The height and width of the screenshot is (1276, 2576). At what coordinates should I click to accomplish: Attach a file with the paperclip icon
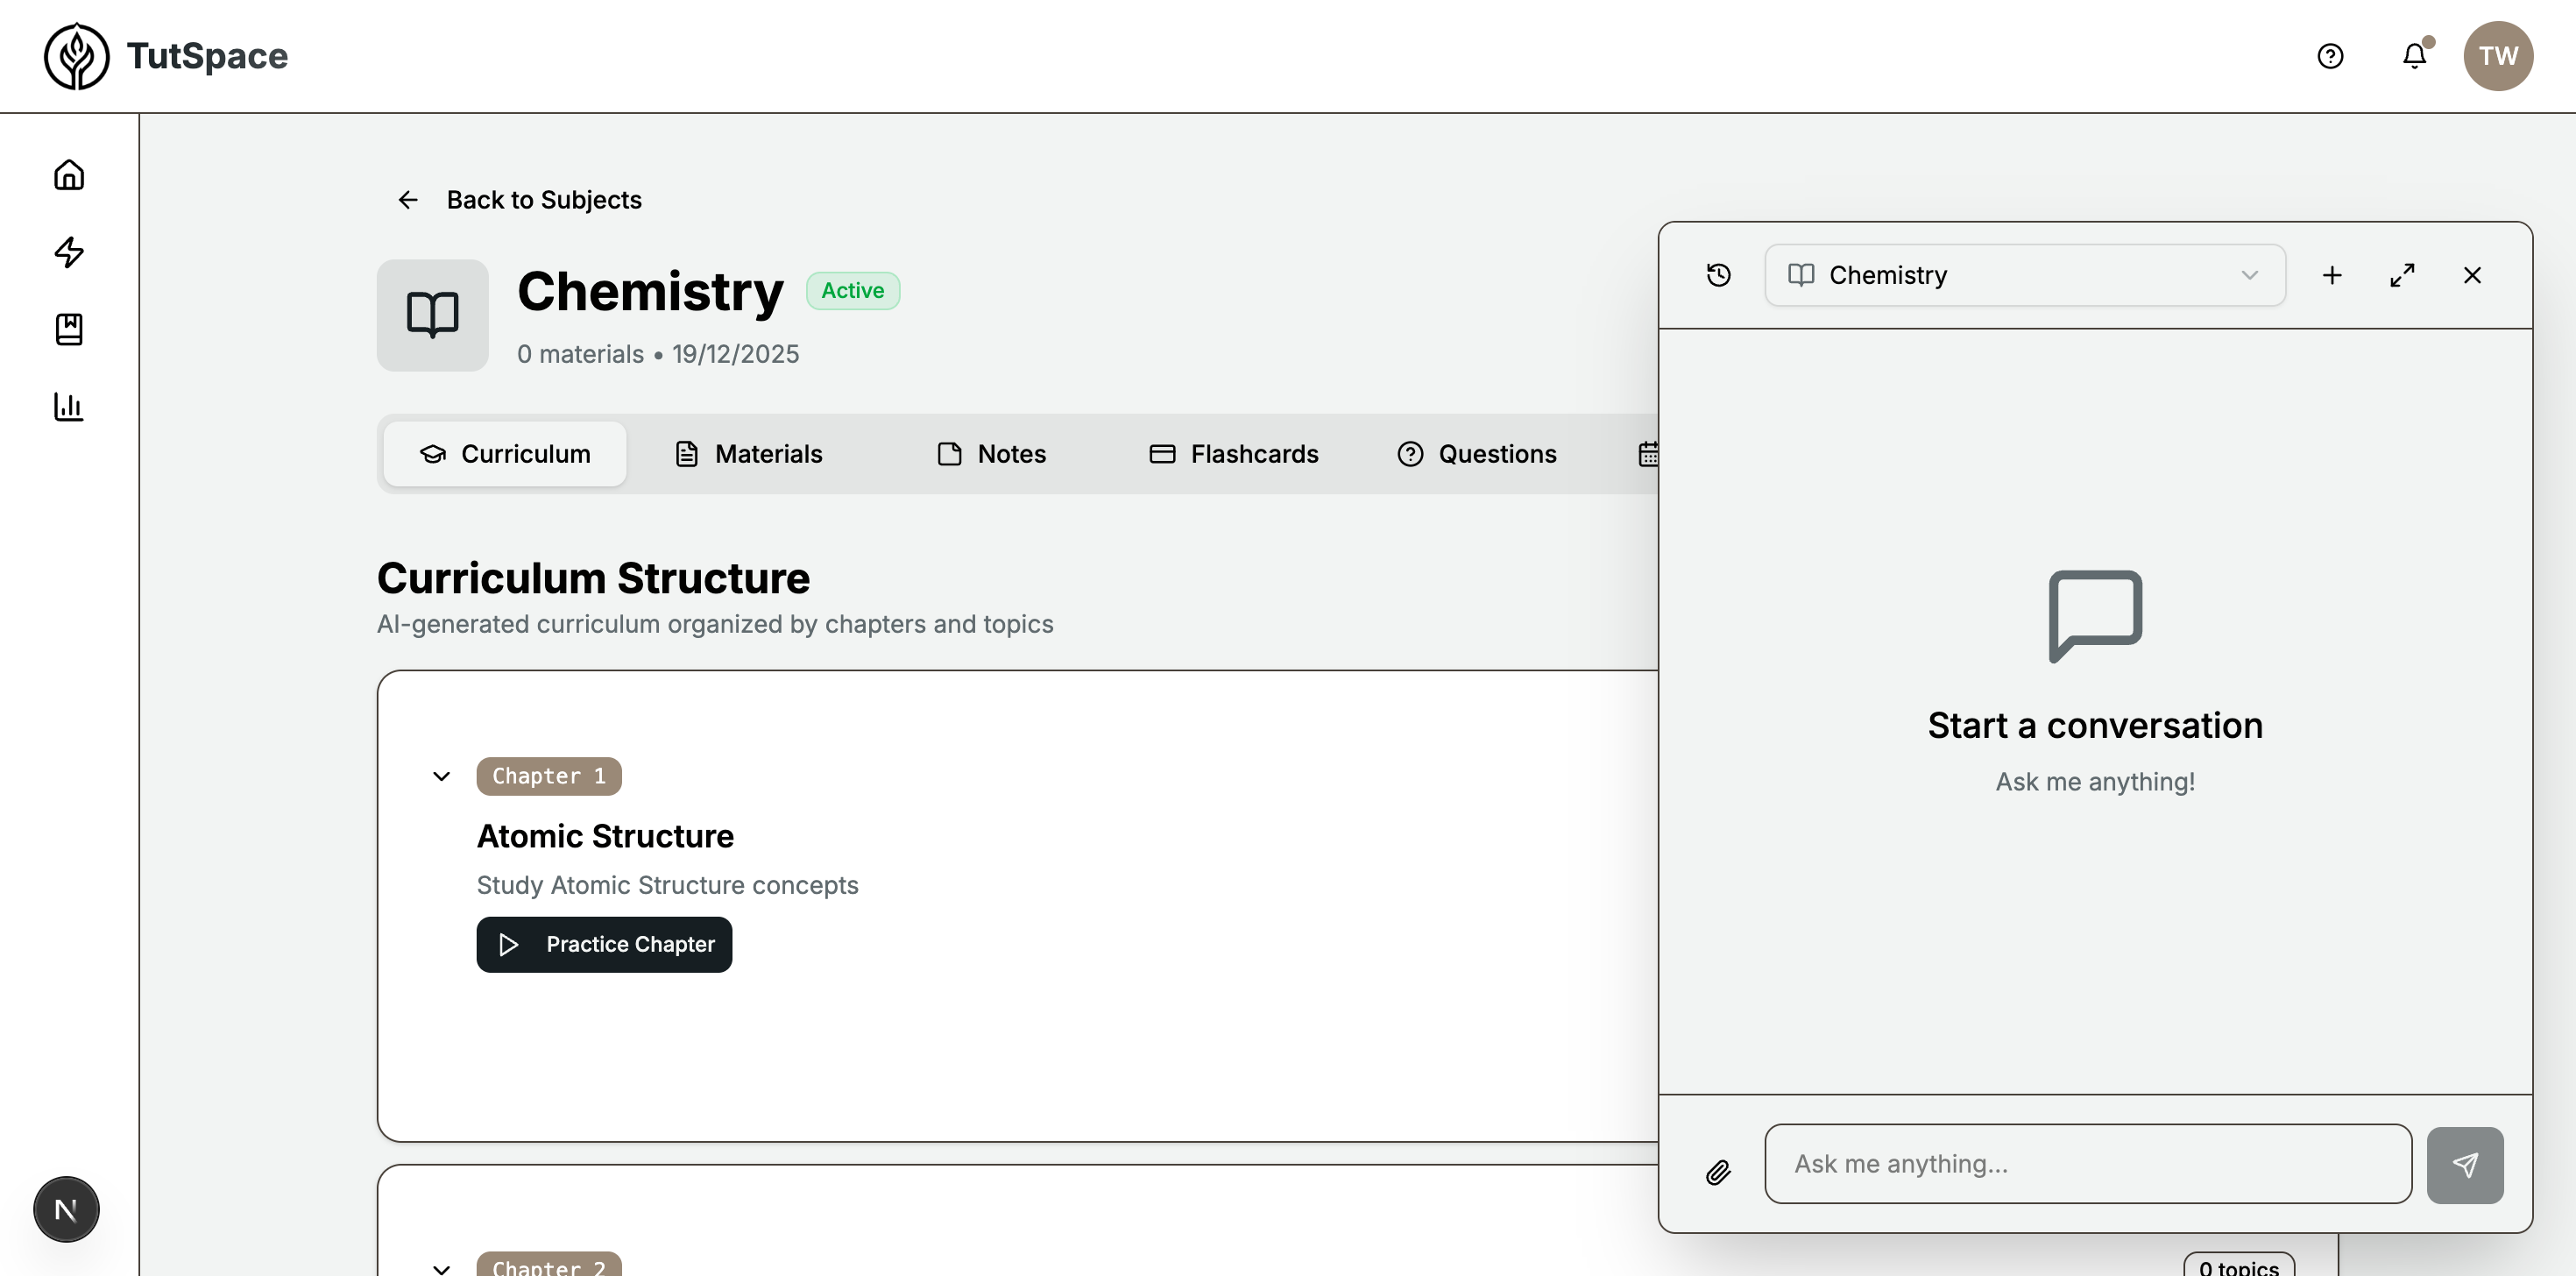1719,1172
